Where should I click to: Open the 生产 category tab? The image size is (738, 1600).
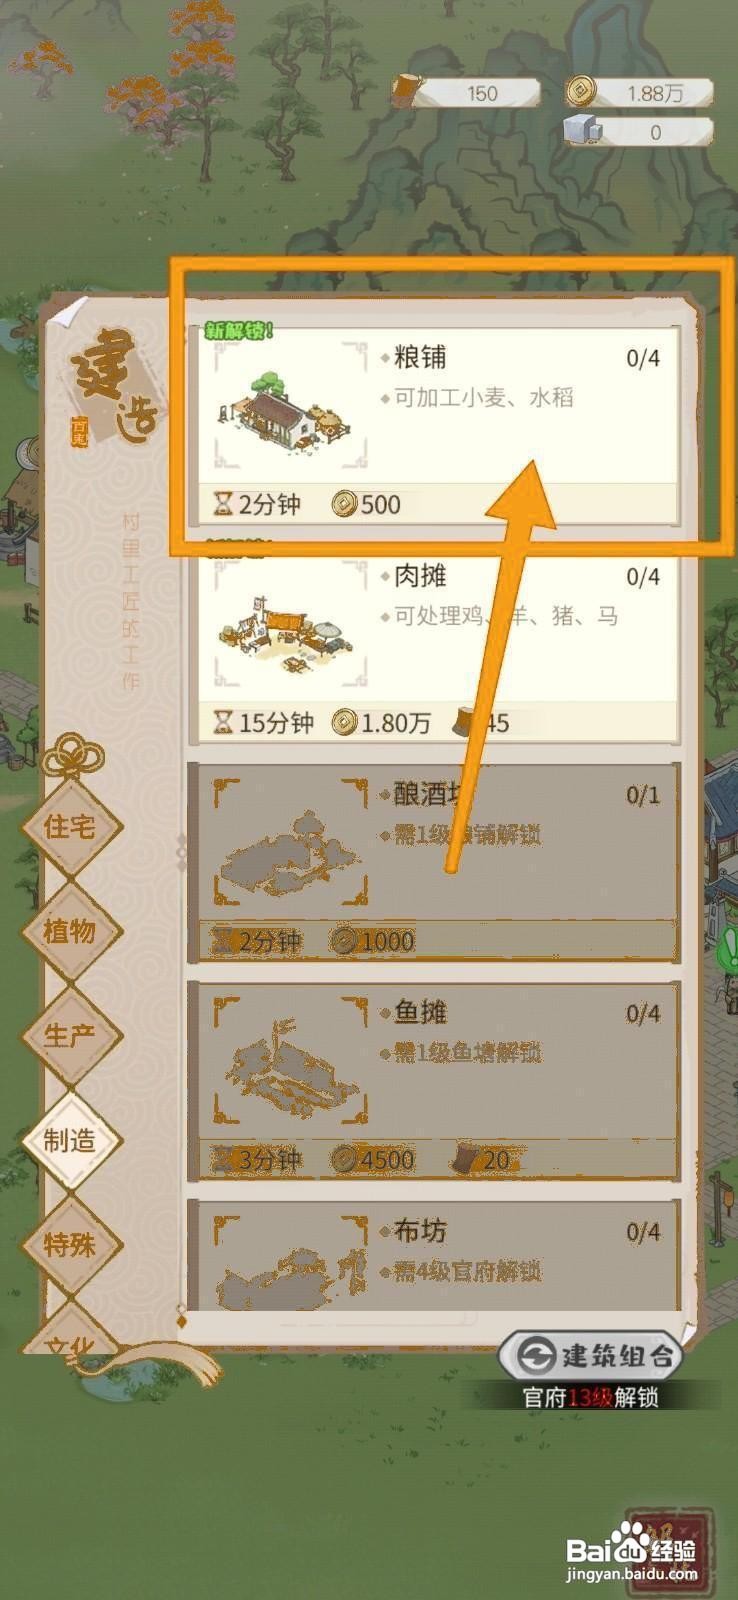coord(70,1035)
